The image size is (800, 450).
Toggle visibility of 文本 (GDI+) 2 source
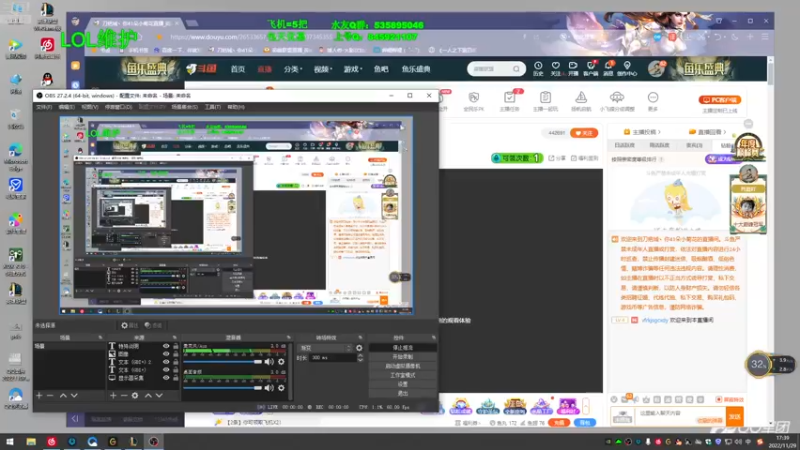coord(166,362)
